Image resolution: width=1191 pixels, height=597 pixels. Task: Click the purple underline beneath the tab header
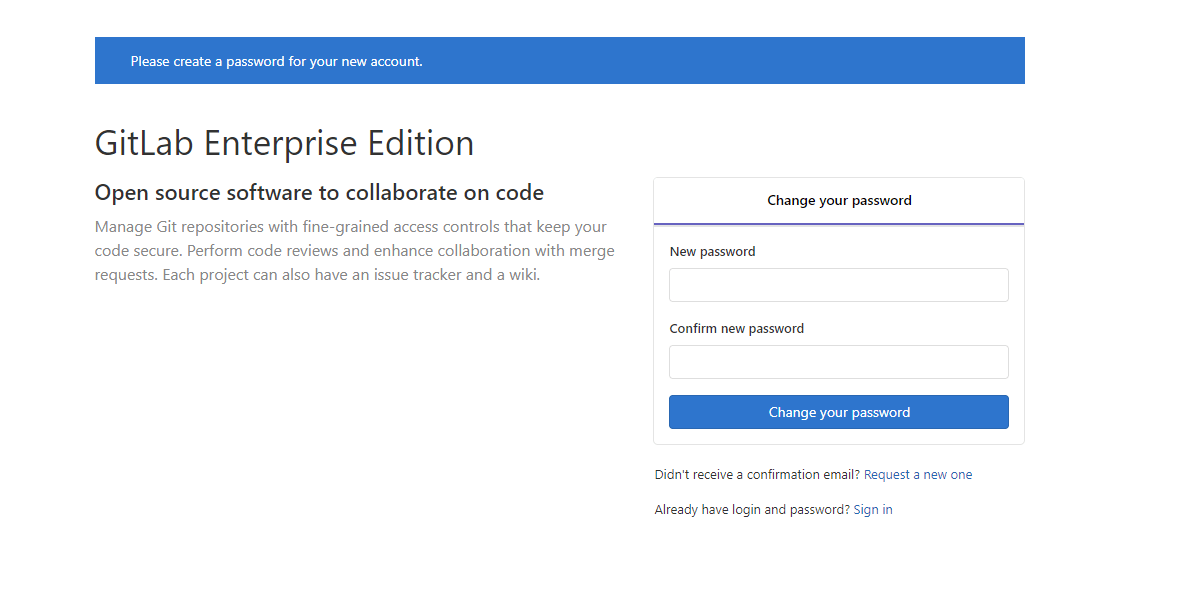coord(839,224)
